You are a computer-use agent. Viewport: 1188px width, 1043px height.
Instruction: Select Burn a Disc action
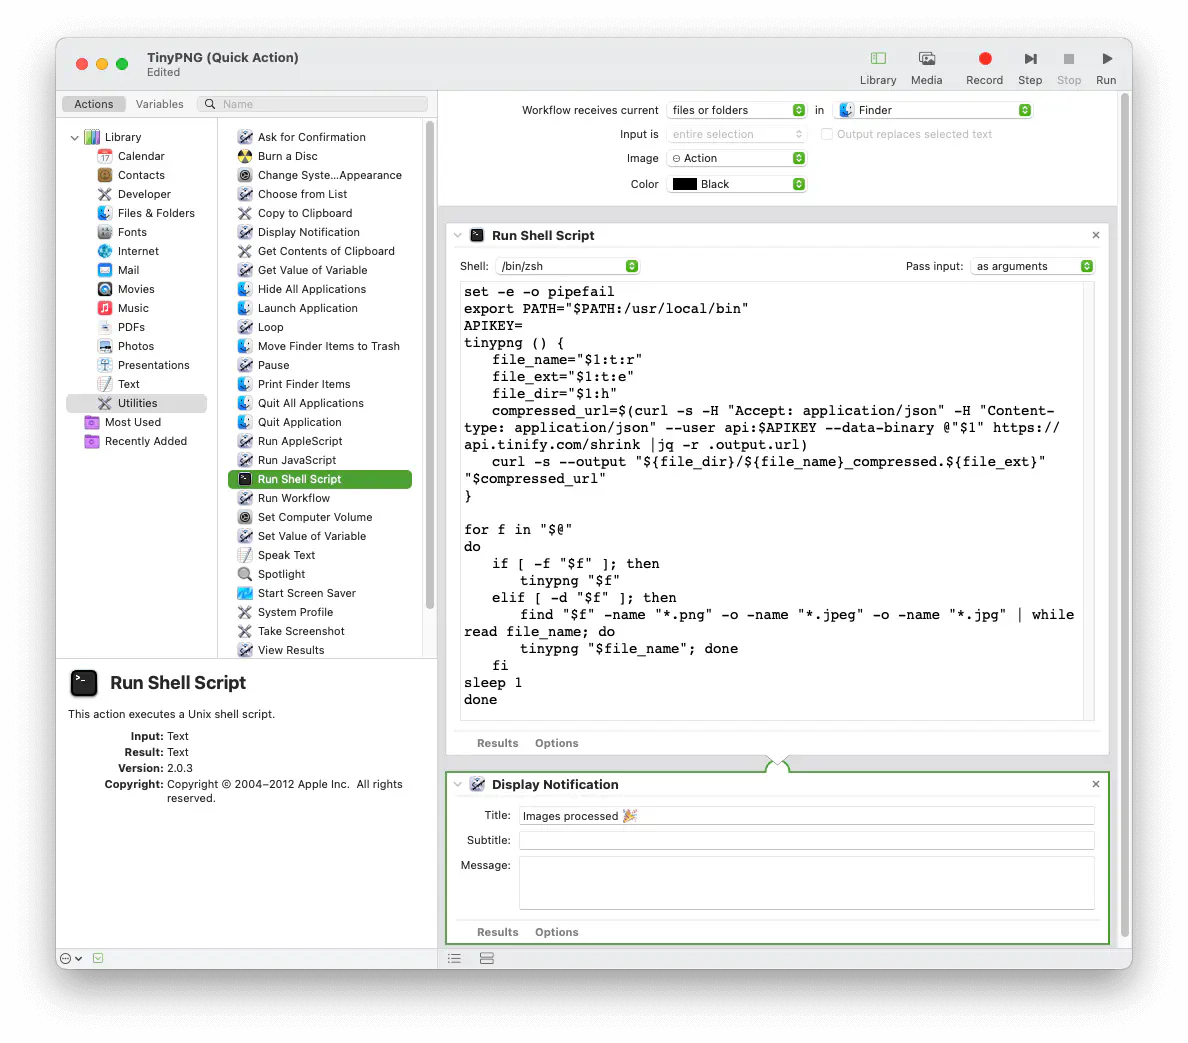[x=288, y=156]
